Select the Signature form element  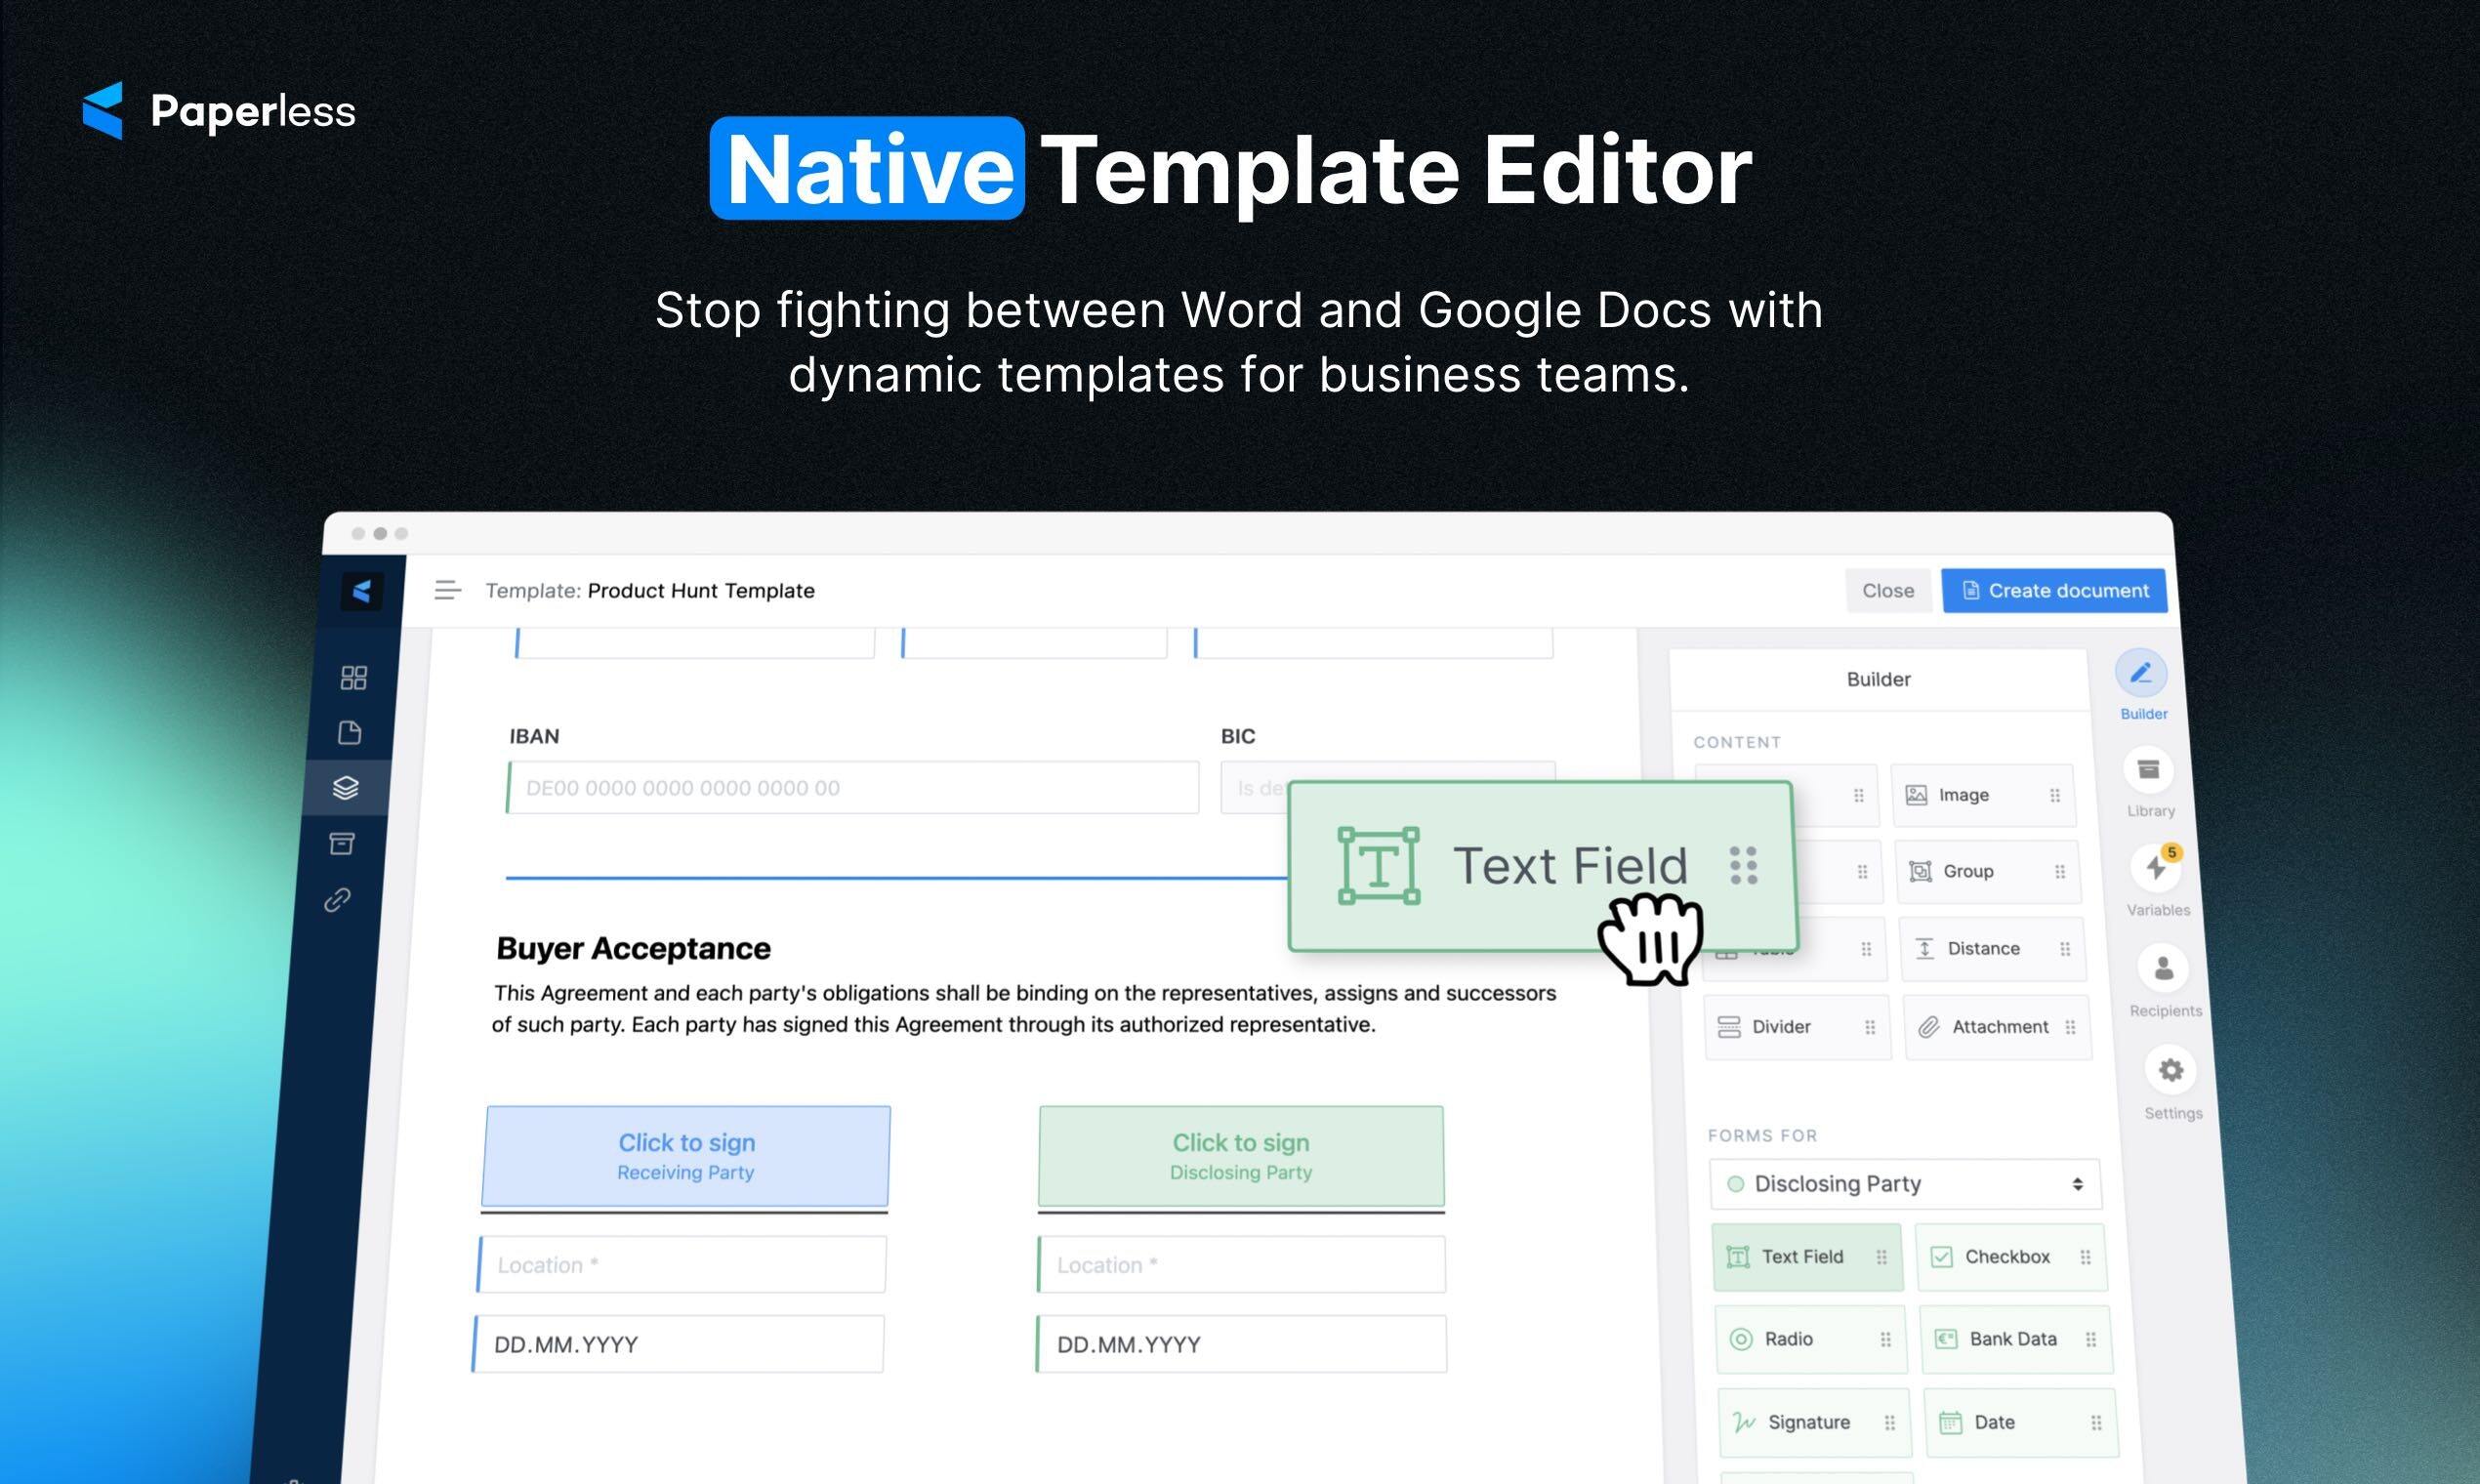tap(1815, 1422)
